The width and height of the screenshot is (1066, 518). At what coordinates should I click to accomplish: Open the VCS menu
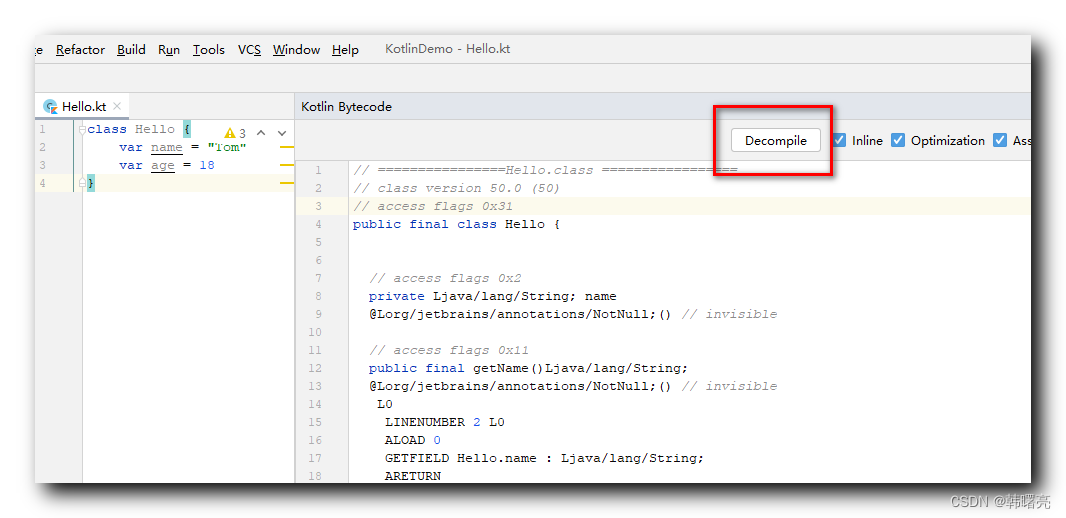[x=249, y=50]
